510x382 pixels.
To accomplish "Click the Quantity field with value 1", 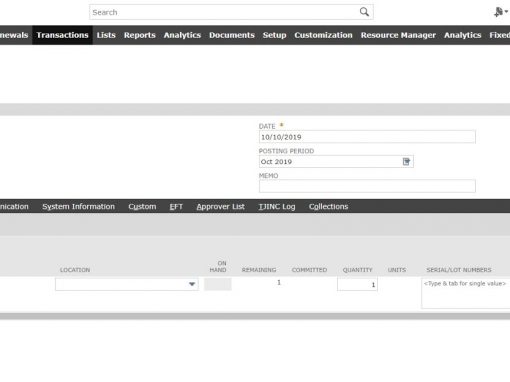I will click(357, 284).
